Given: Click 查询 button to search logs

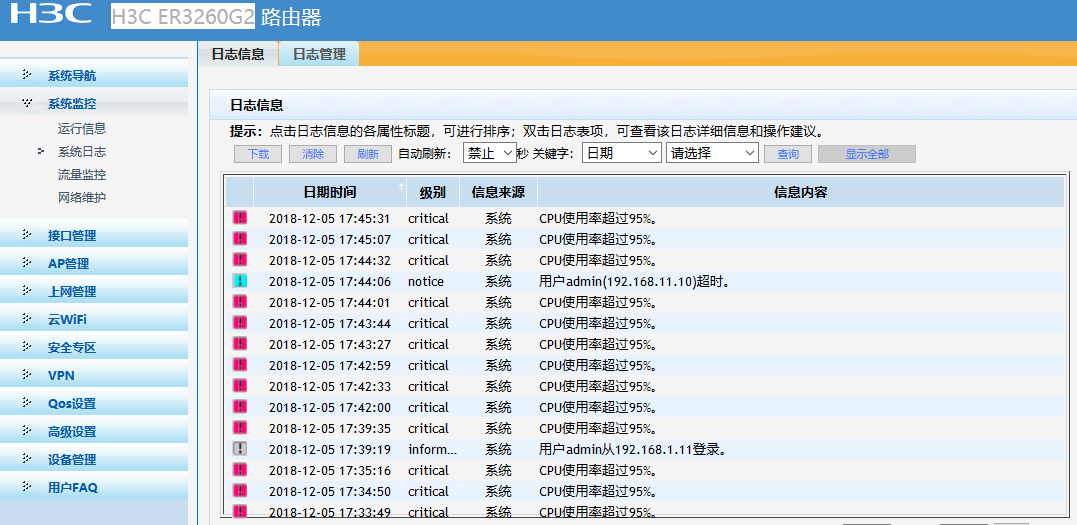Looking at the screenshot, I should 788,154.
